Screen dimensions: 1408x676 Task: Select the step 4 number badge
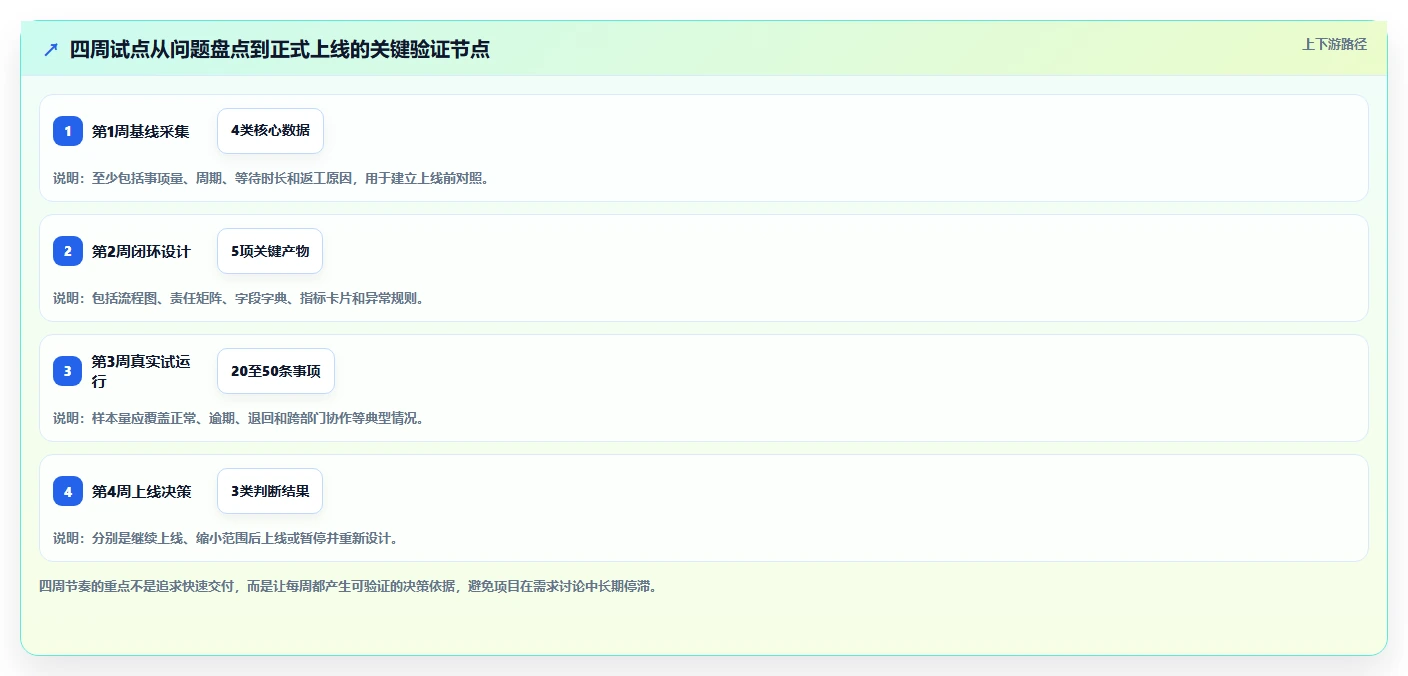click(68, 491)
